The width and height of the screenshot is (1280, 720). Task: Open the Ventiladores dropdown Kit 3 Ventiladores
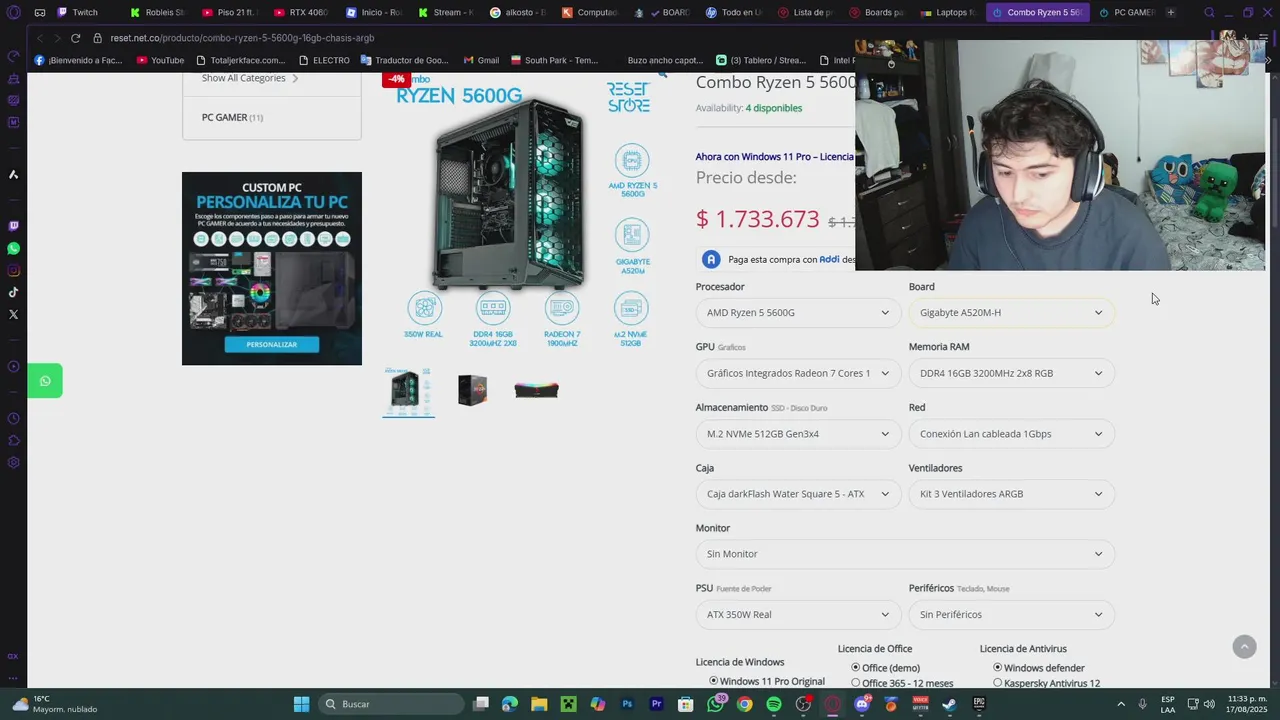click(x=1011, y=494)
